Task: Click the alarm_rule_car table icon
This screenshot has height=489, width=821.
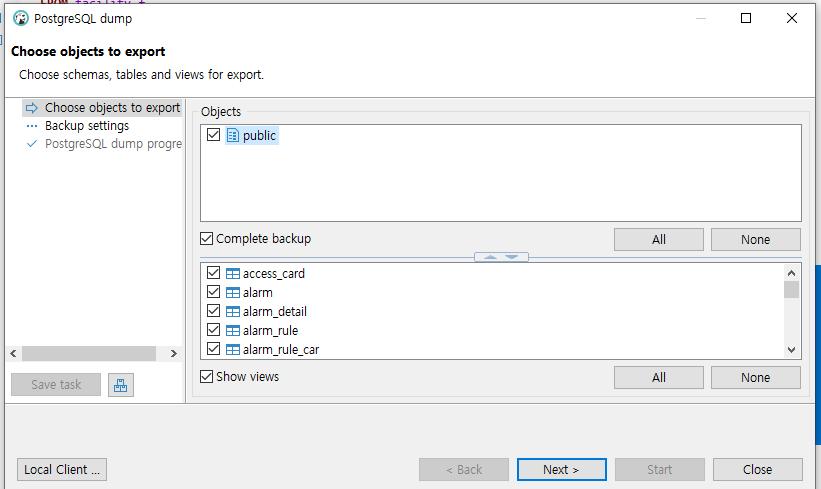Action: click(233, 350)
